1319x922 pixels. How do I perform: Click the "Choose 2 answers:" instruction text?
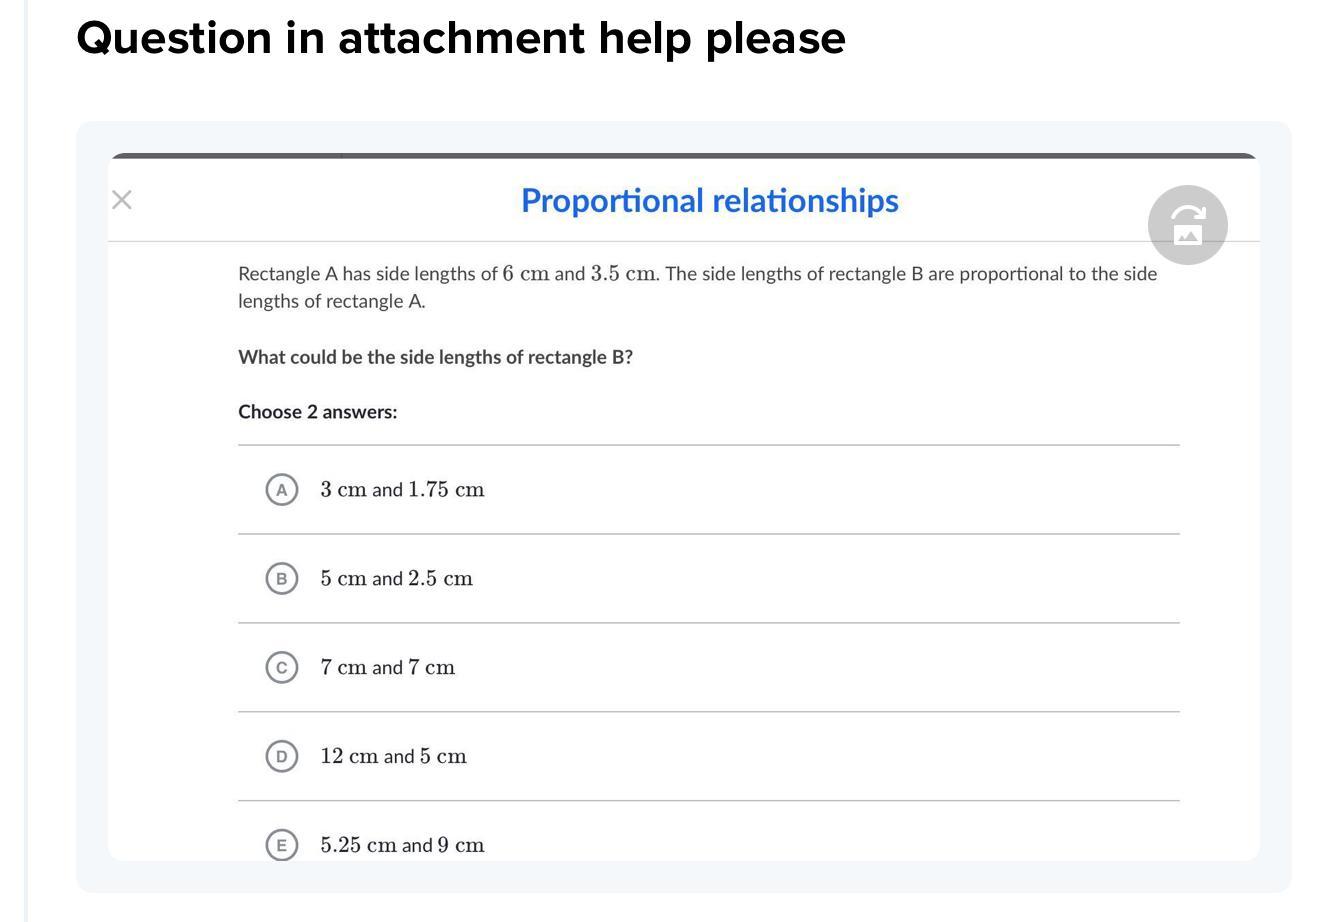(x=317, y=412)
